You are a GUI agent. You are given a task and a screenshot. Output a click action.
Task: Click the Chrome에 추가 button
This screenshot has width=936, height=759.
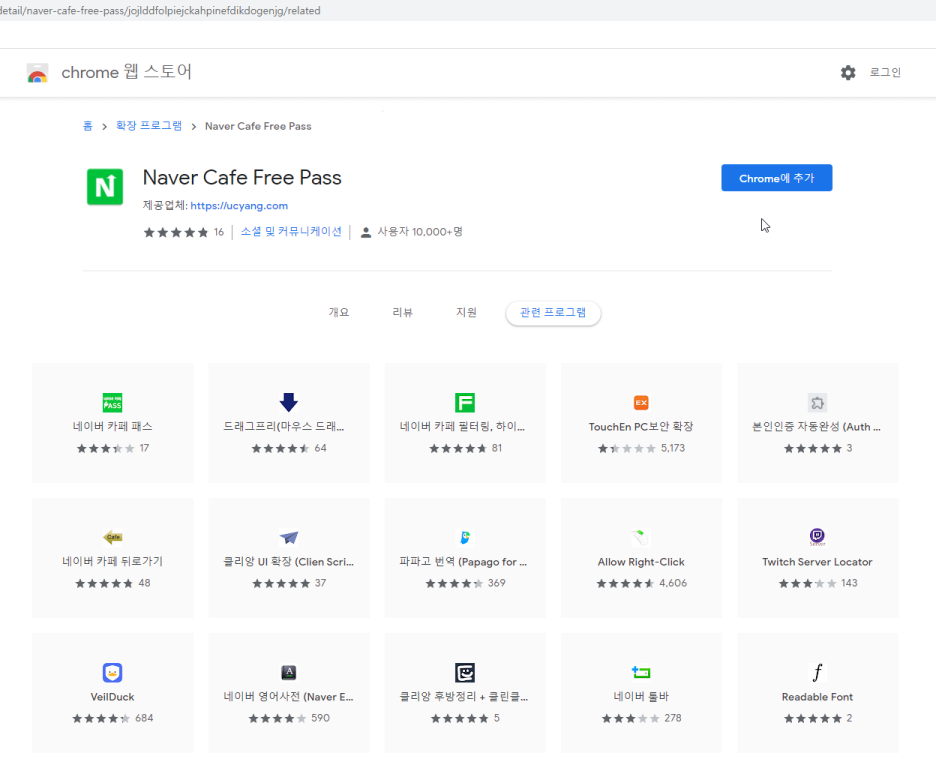coord(777,178)
